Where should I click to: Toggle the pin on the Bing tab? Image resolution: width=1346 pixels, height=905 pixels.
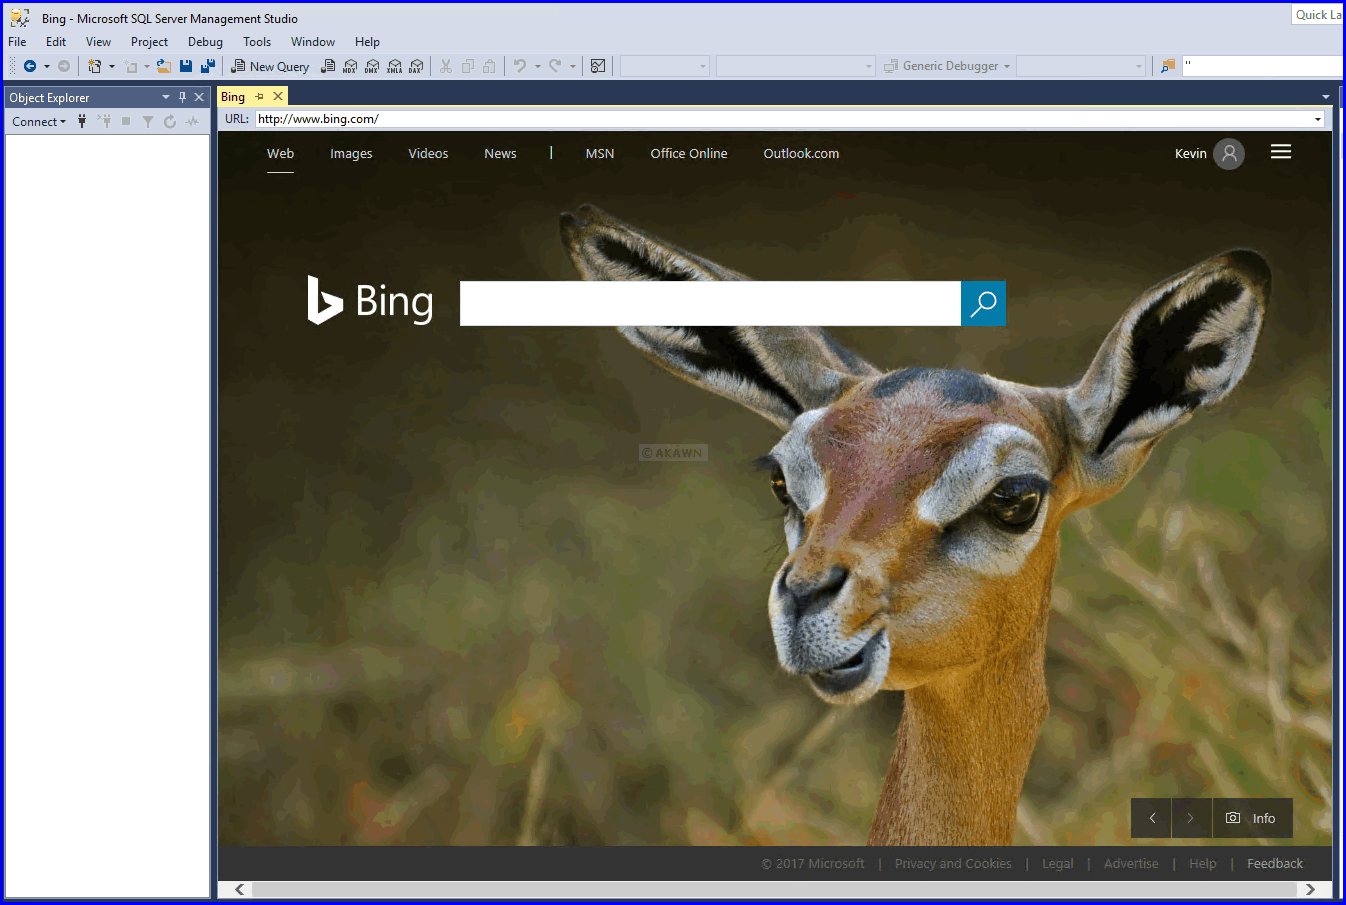pyautogui.click(x=259, y=96)
